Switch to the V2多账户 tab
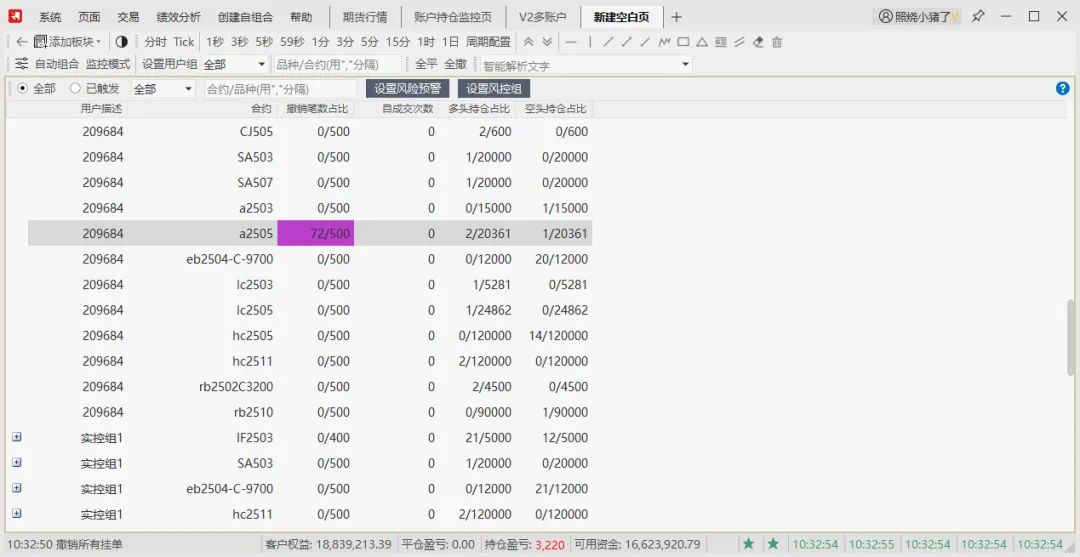Image resolution: width=1080 pixels, height=557 pixels. click(x=543, y=17)
